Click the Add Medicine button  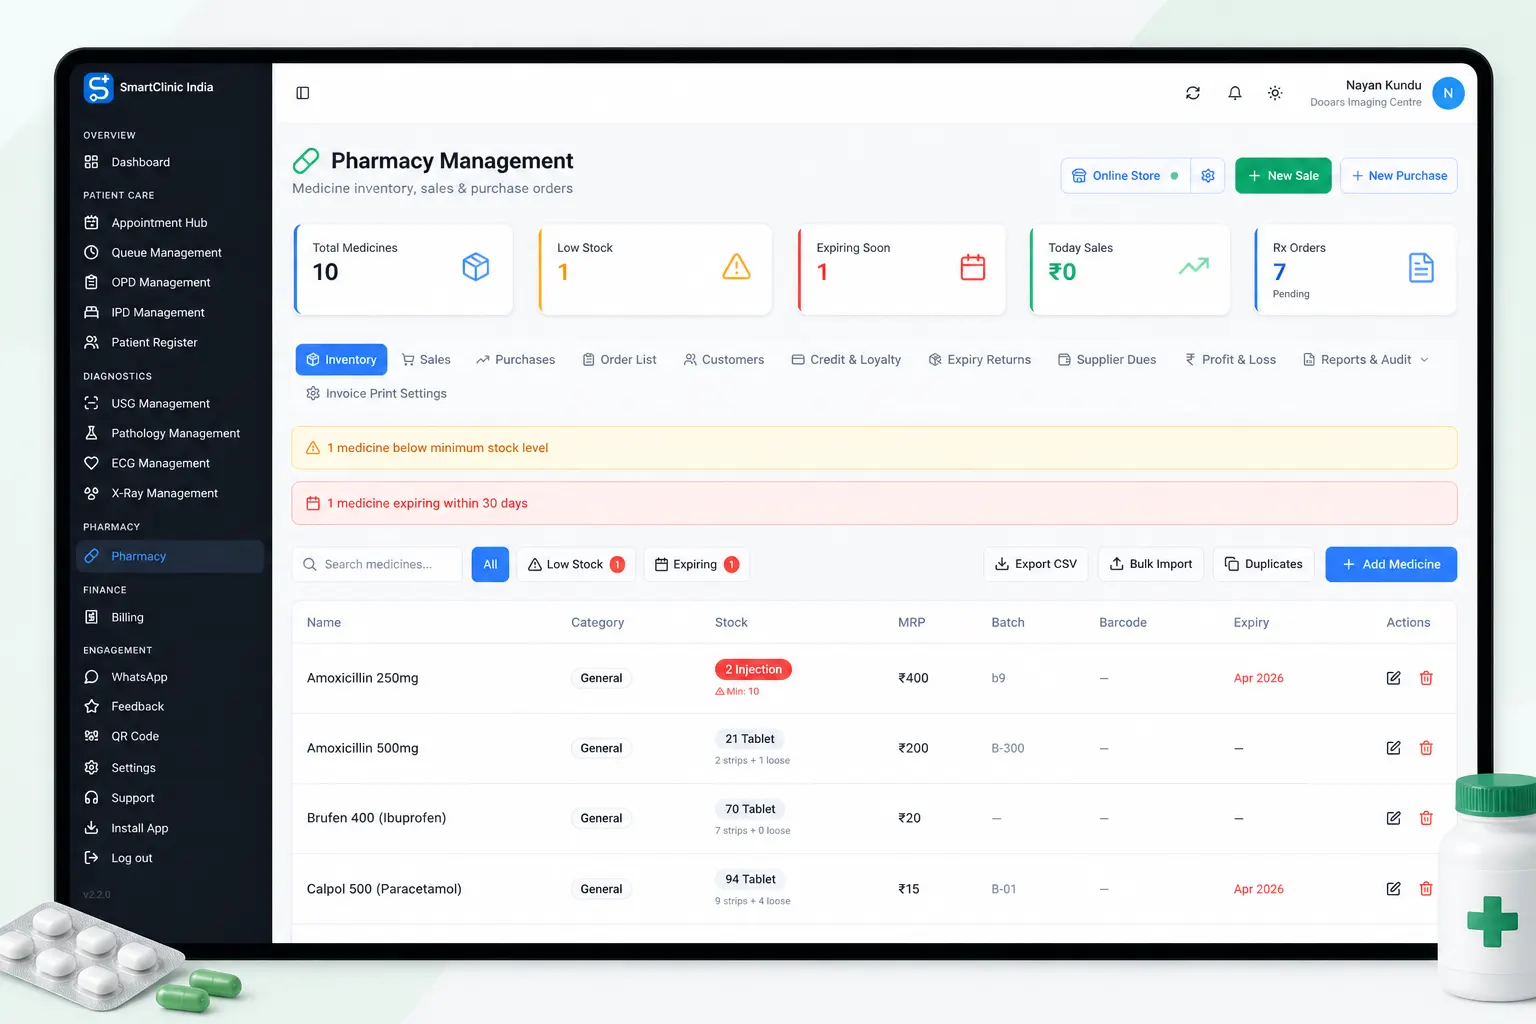coord(1391,564)
